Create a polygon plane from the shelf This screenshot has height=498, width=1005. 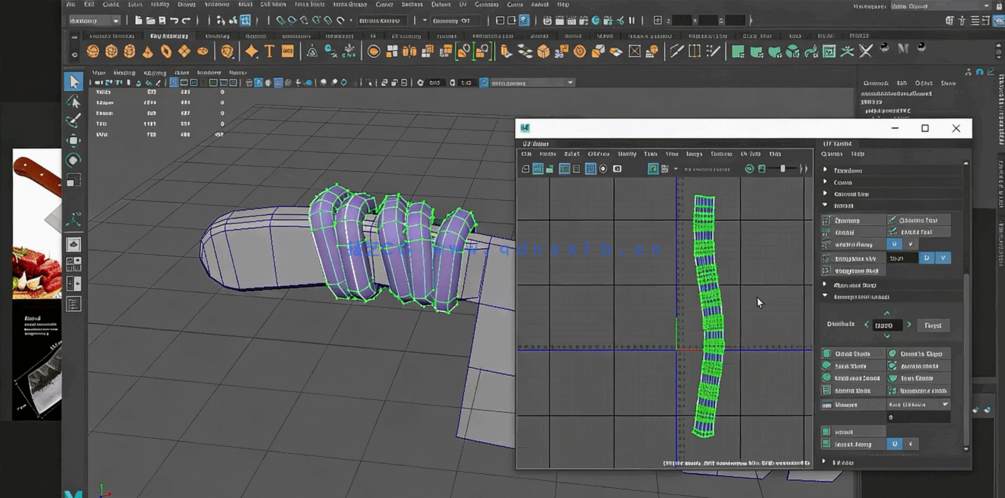(185, 51)
